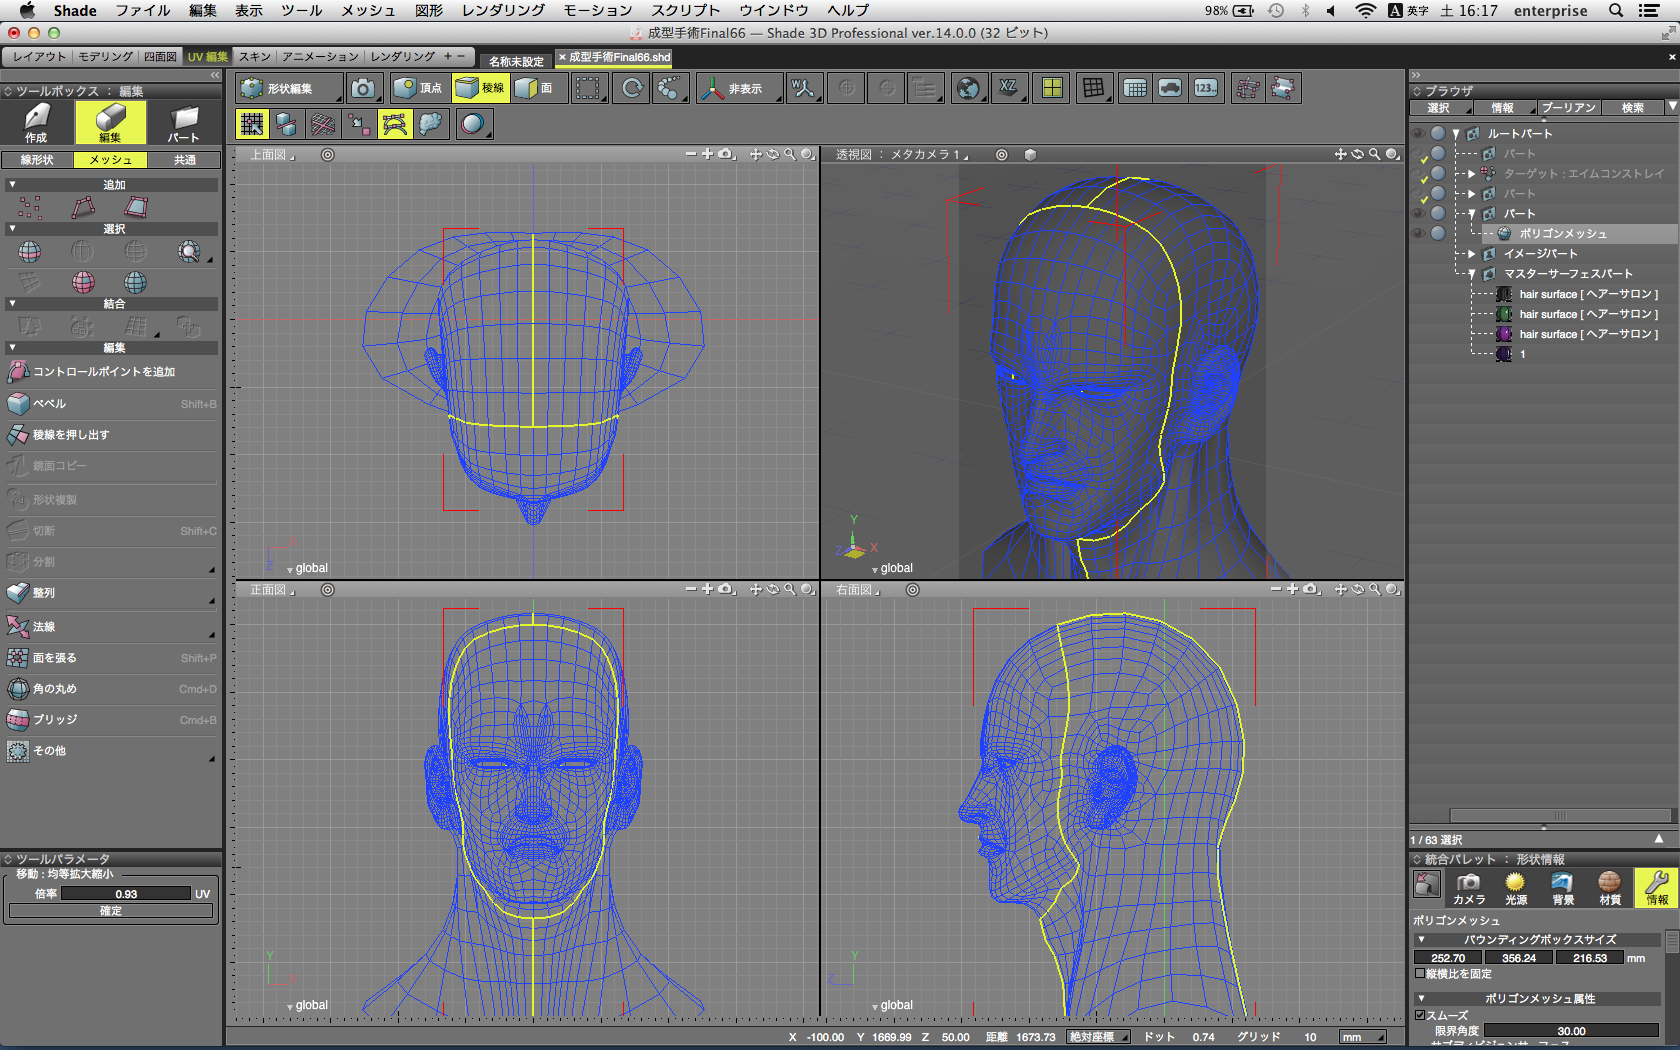
Task: Open the レンダリング menu in menu bar
Action: click(x=503, y=10)
